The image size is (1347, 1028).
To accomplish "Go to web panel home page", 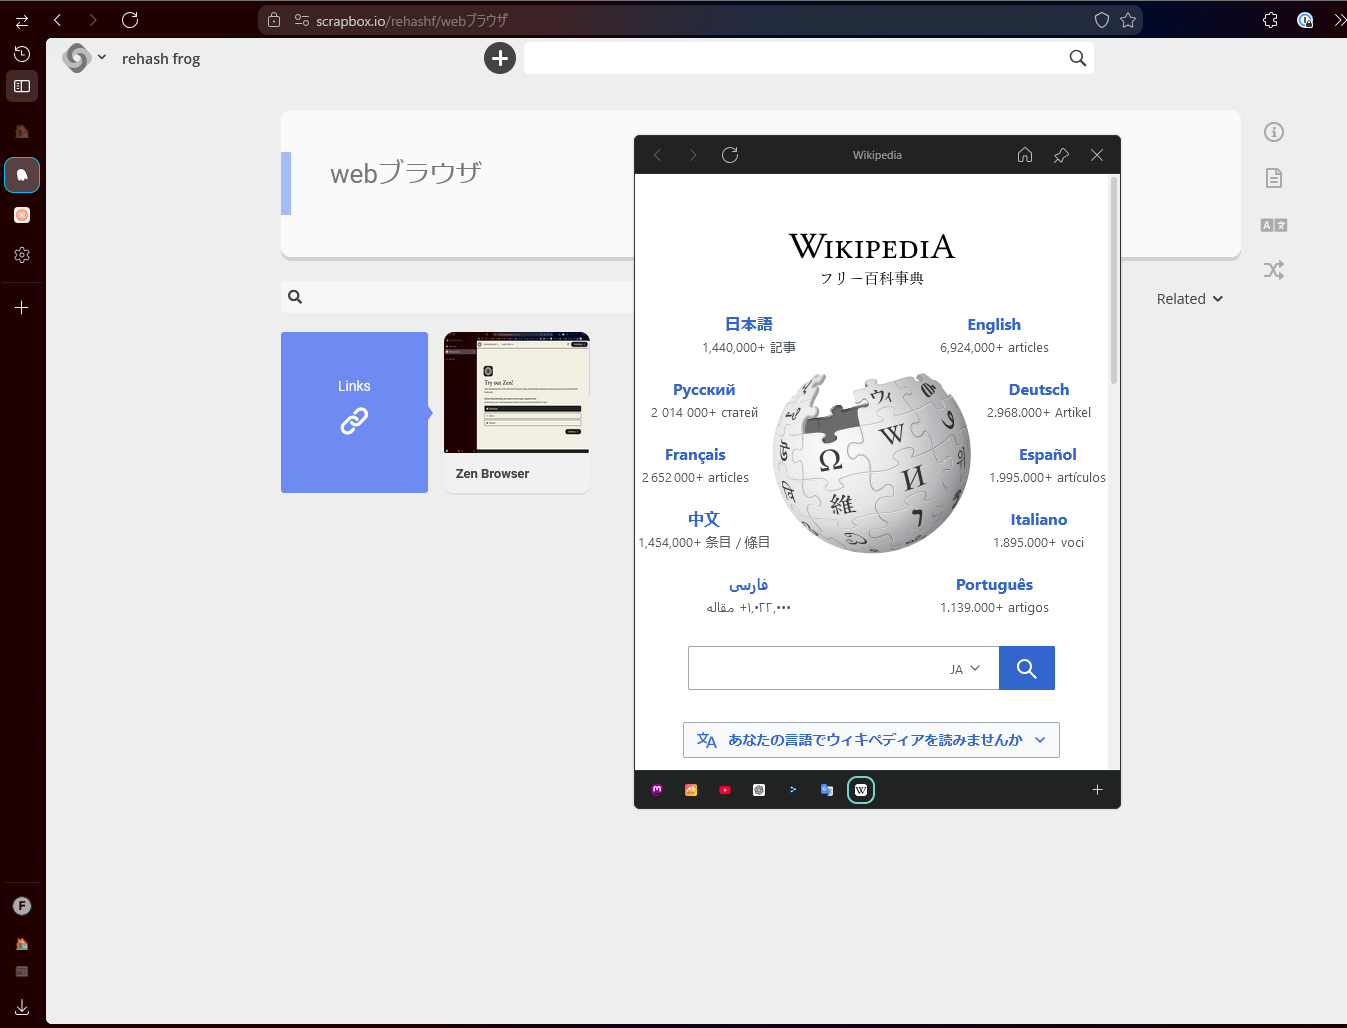I will click(1025, 155).
